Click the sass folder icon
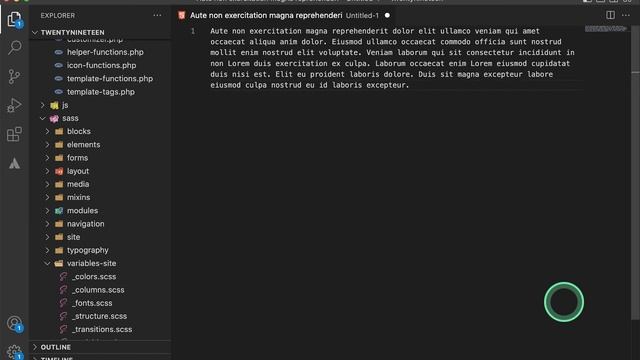 (54, 118)
